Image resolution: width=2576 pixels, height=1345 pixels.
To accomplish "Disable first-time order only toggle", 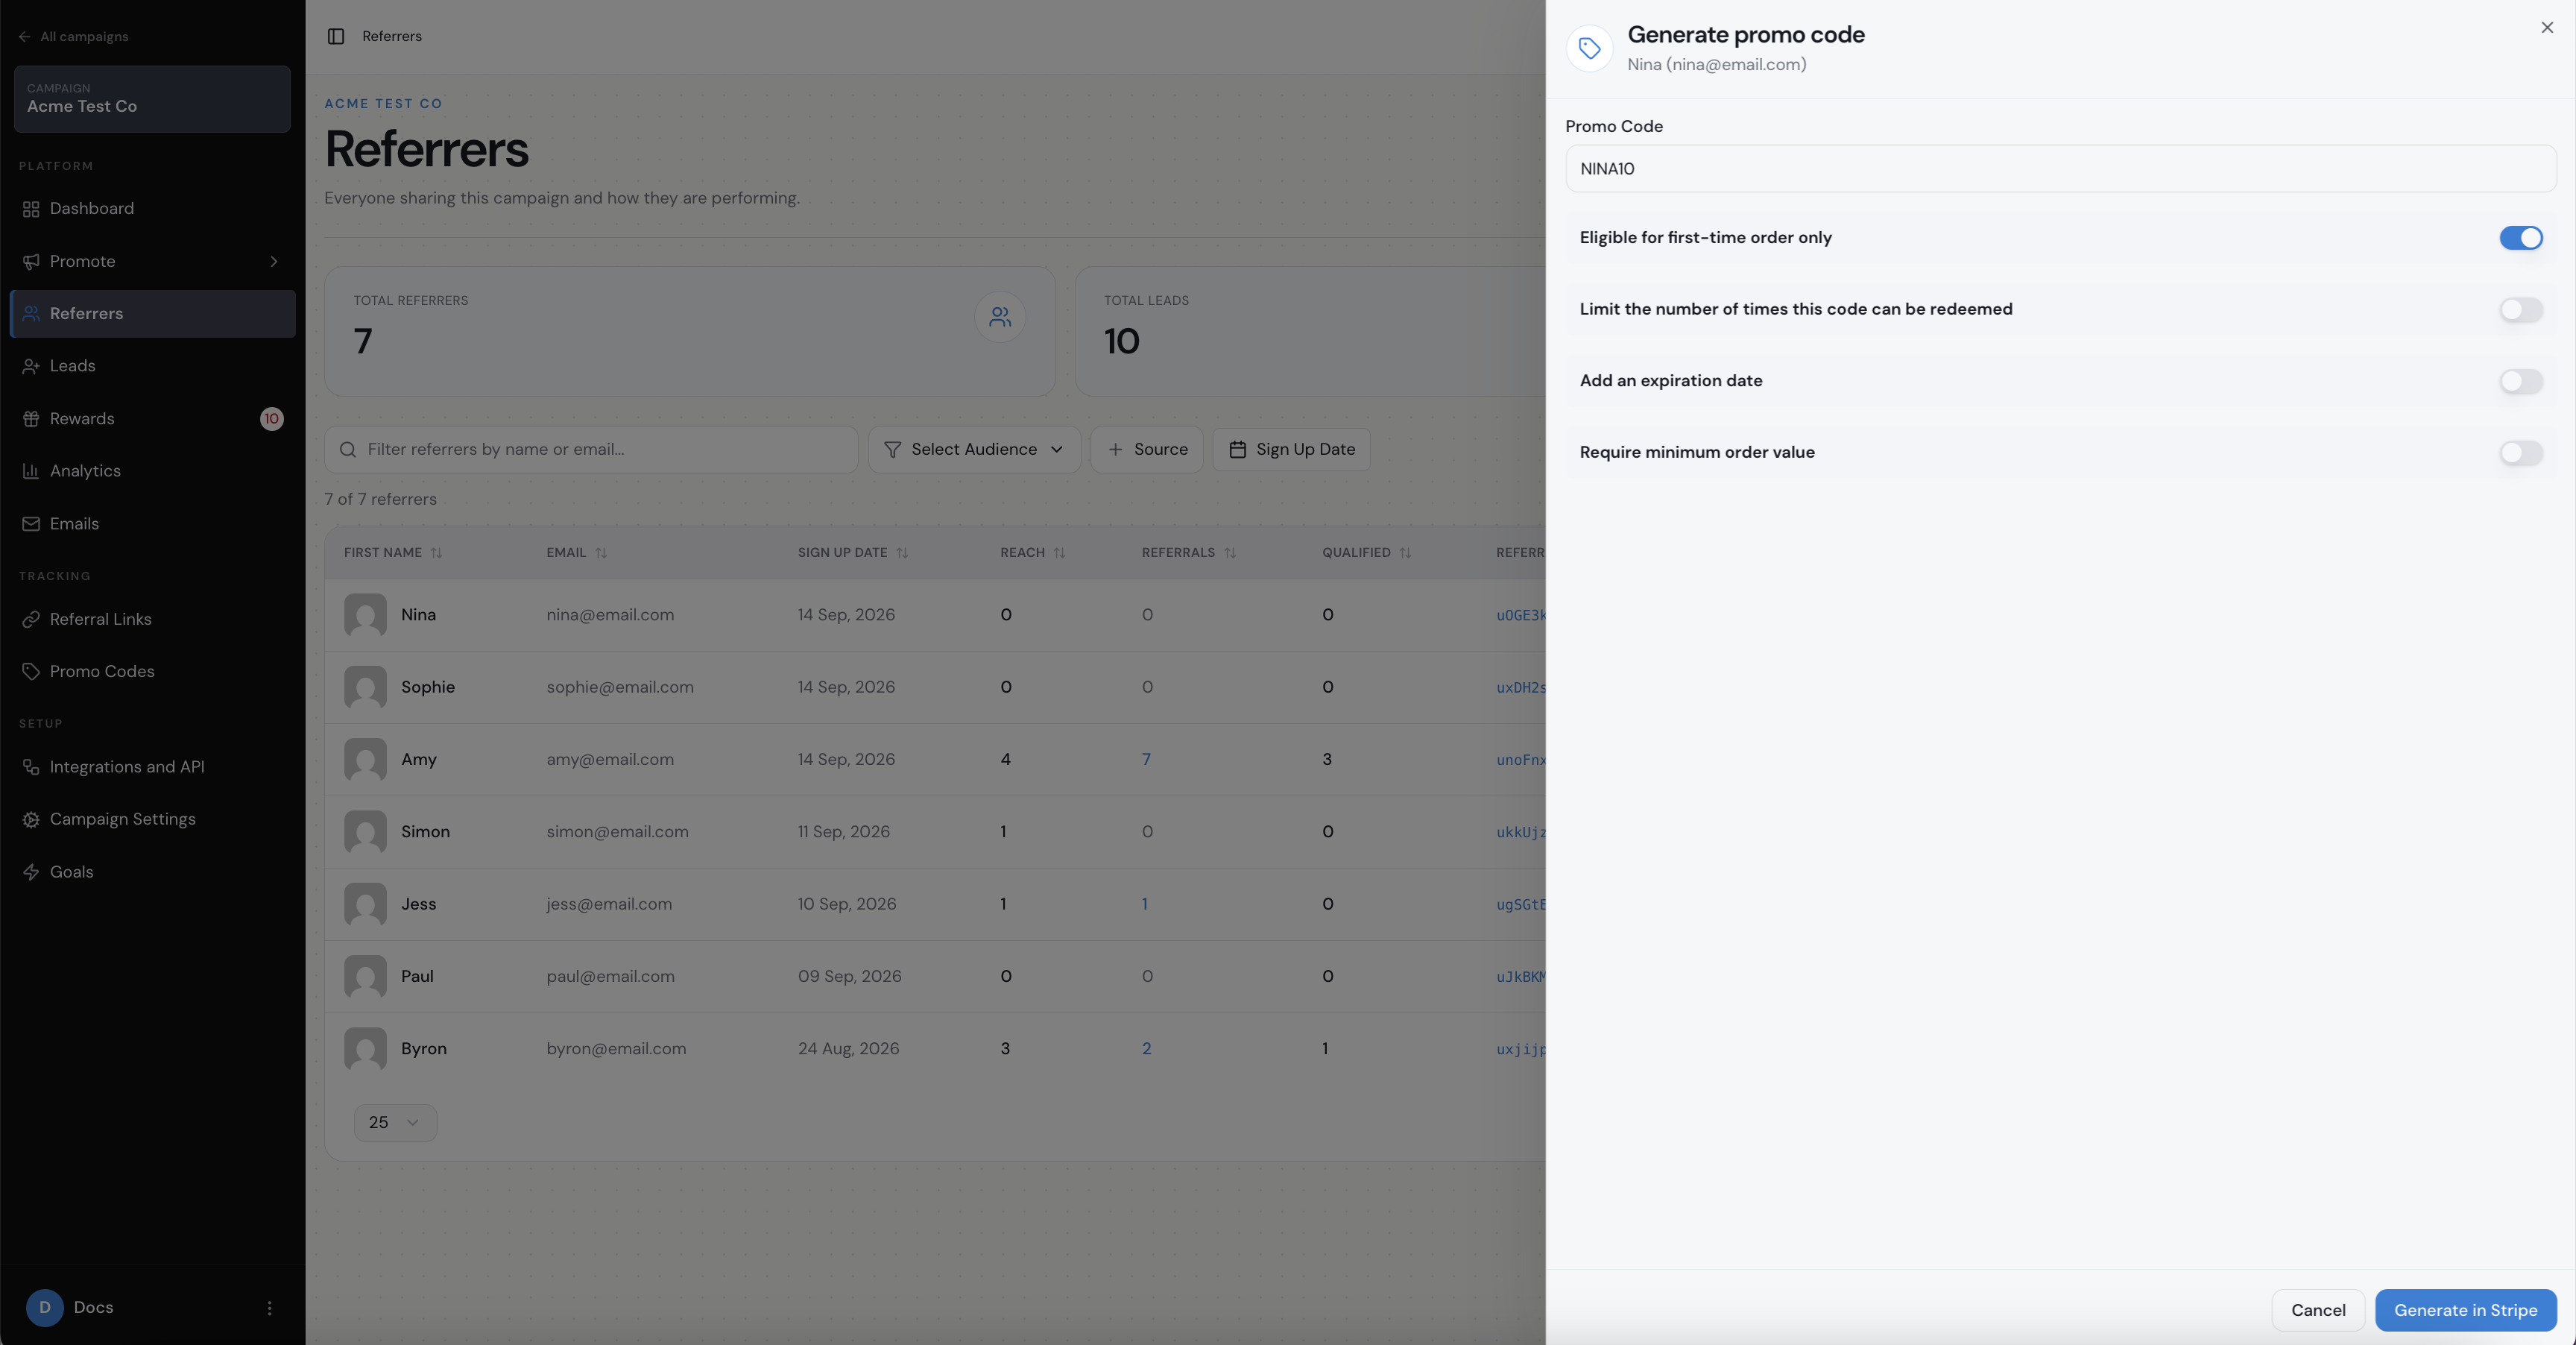I will pos(2521,238).
